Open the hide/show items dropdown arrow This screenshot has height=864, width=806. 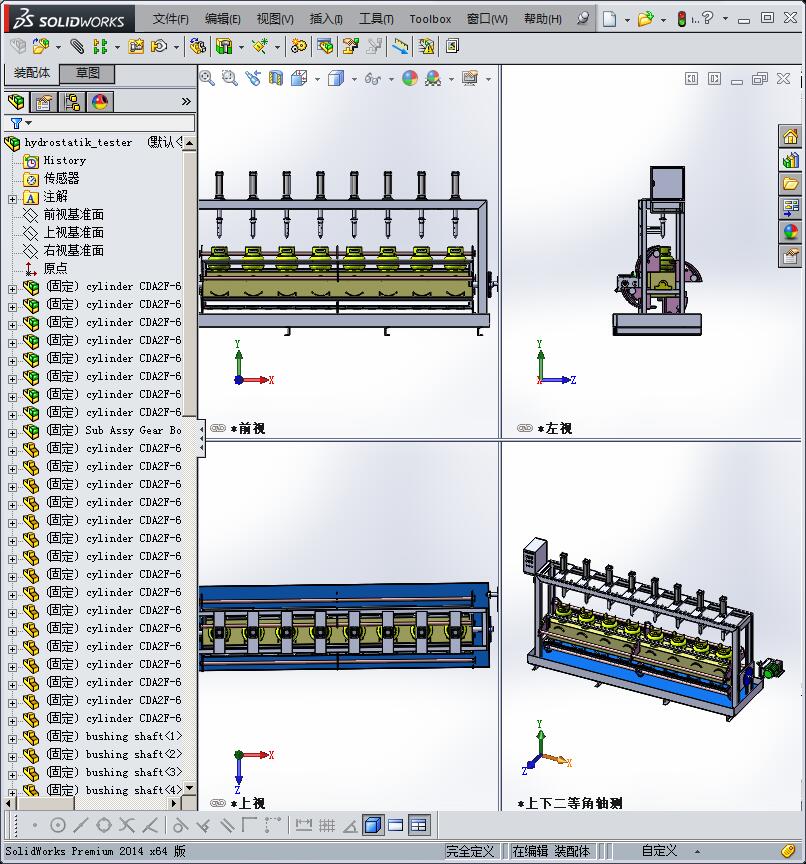(391, 79)
